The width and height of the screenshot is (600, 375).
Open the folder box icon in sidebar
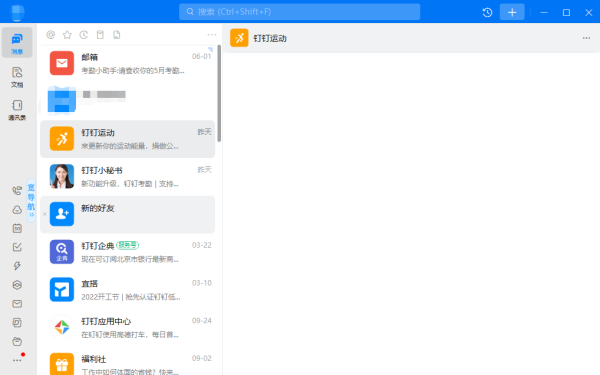[17, 341]
